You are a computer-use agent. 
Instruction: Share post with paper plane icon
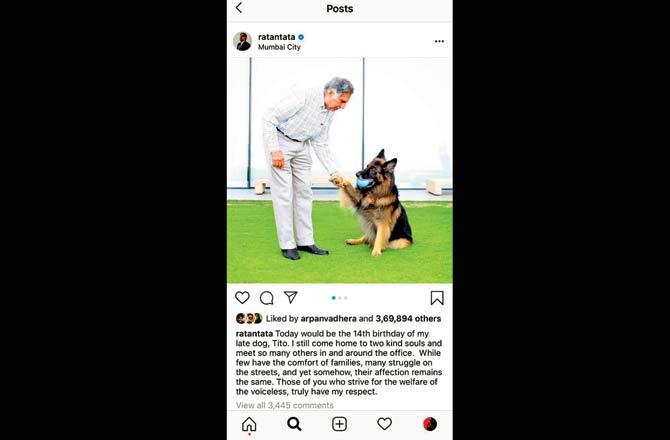(291, 297)
